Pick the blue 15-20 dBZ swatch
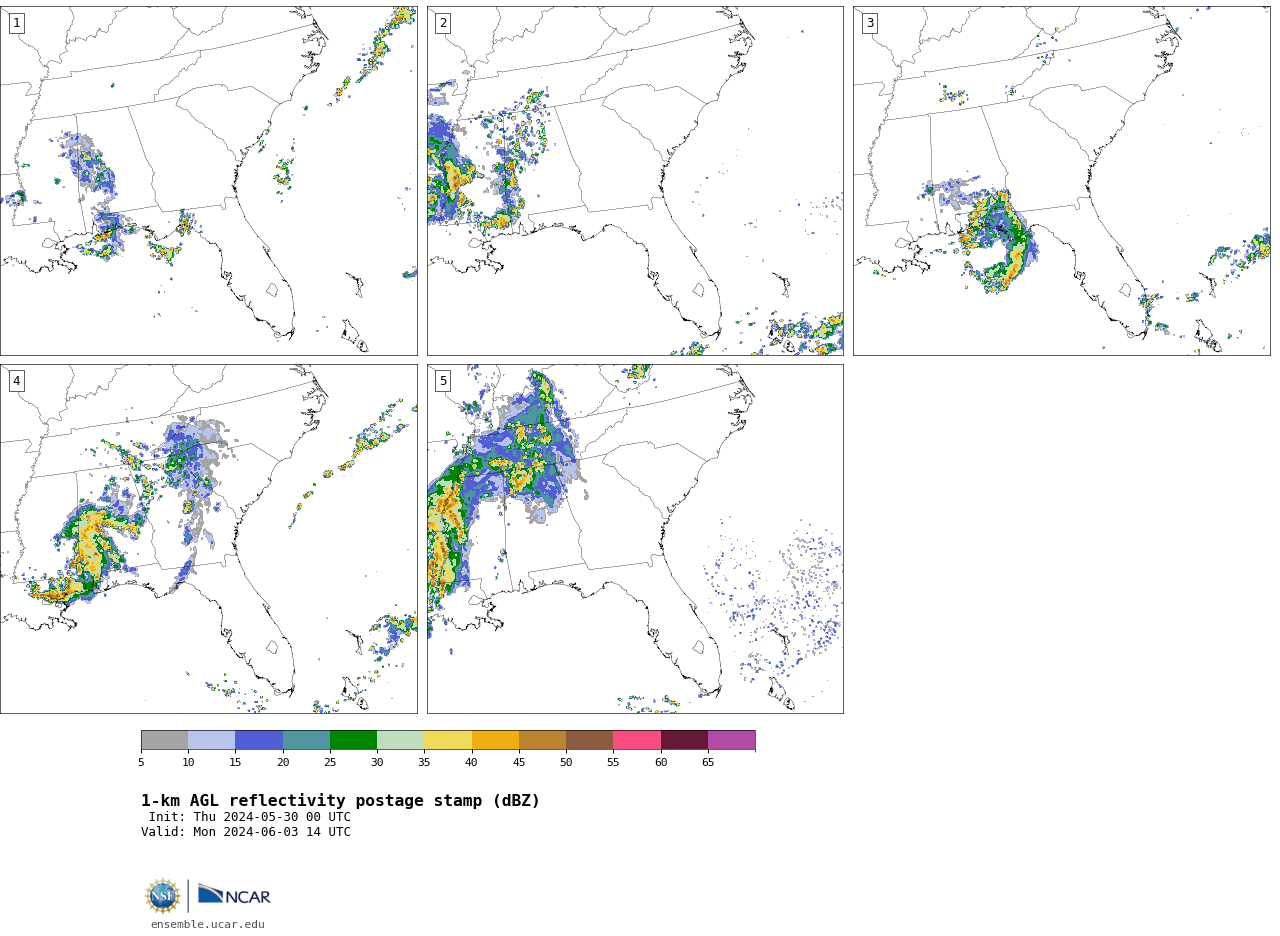Viewport: 1280px width, 936px height. point(259,740)
